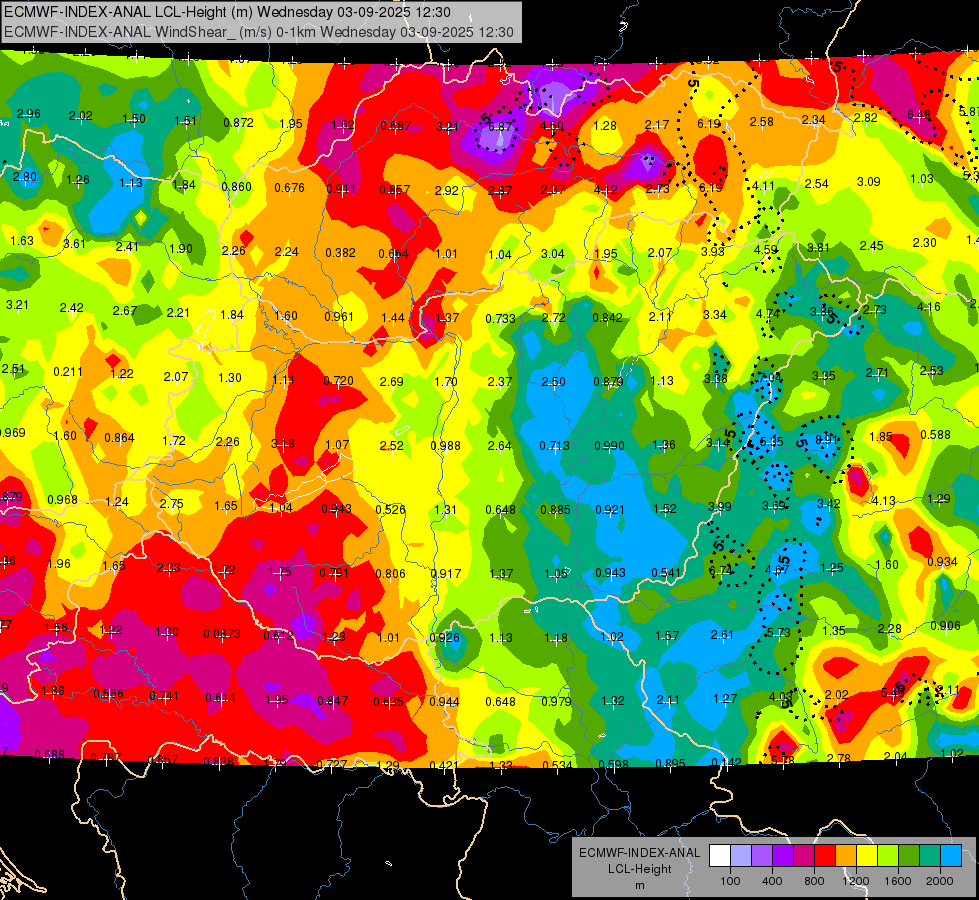The width and height of the screenshot is (979, 900).
Task: Click the LCL-Height (m) title line
Action: (227, 12)
